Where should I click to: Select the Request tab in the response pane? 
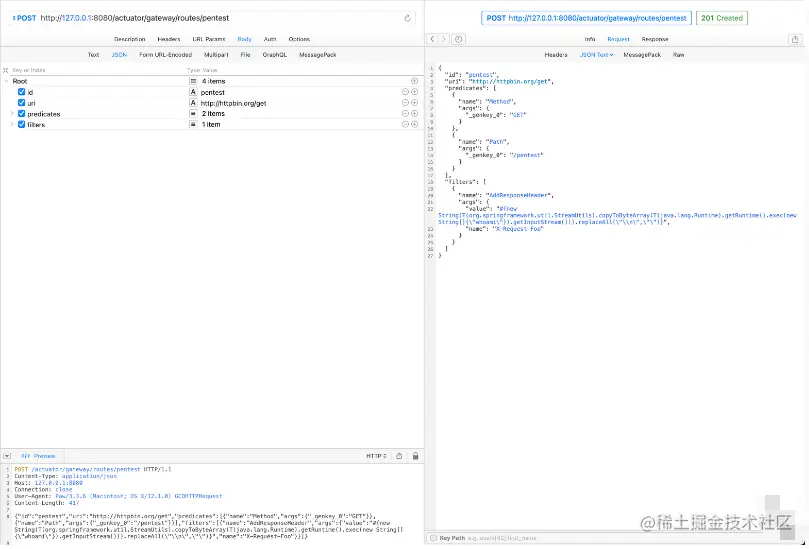(x=619, y=39)
